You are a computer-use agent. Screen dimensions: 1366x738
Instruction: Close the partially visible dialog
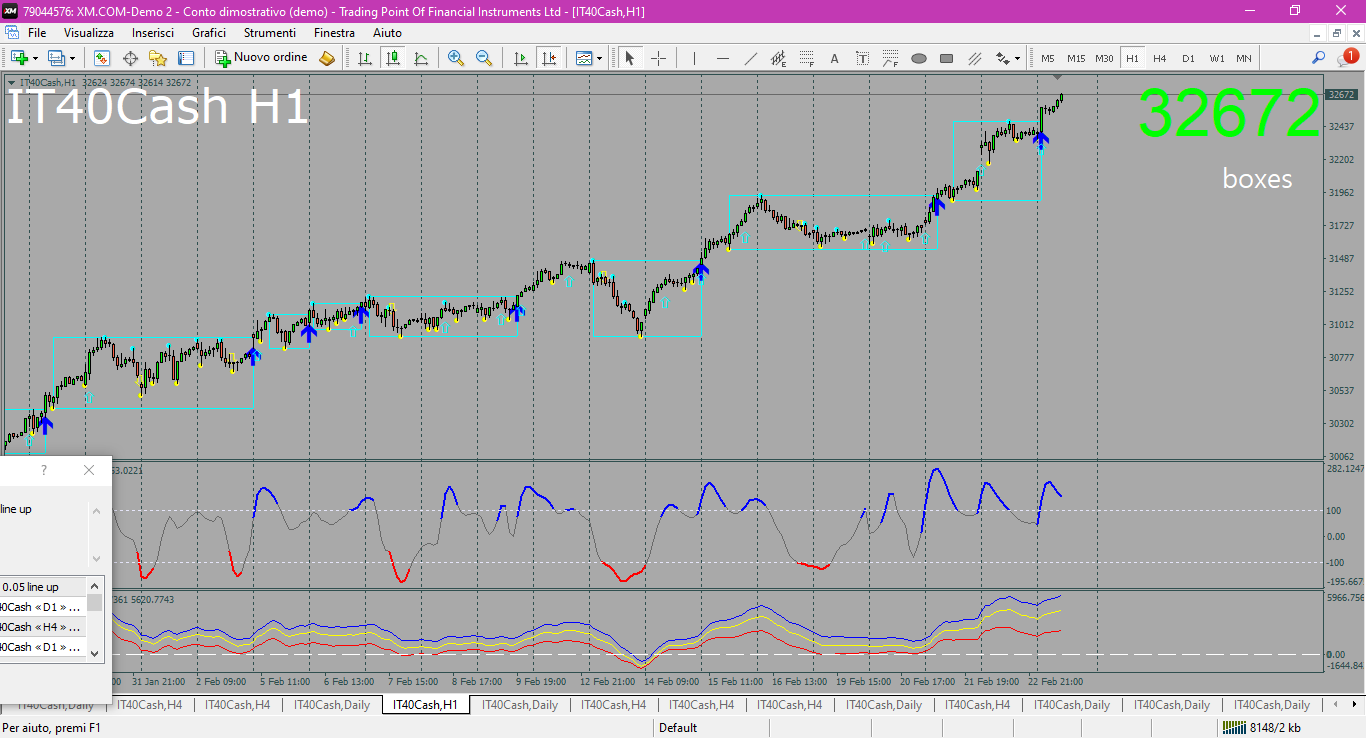[89, 470]
